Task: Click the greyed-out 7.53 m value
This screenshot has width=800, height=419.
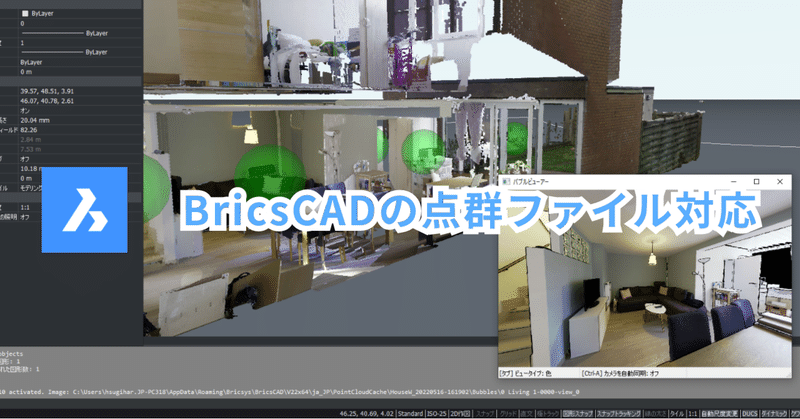Action: (x=31, y=149)
